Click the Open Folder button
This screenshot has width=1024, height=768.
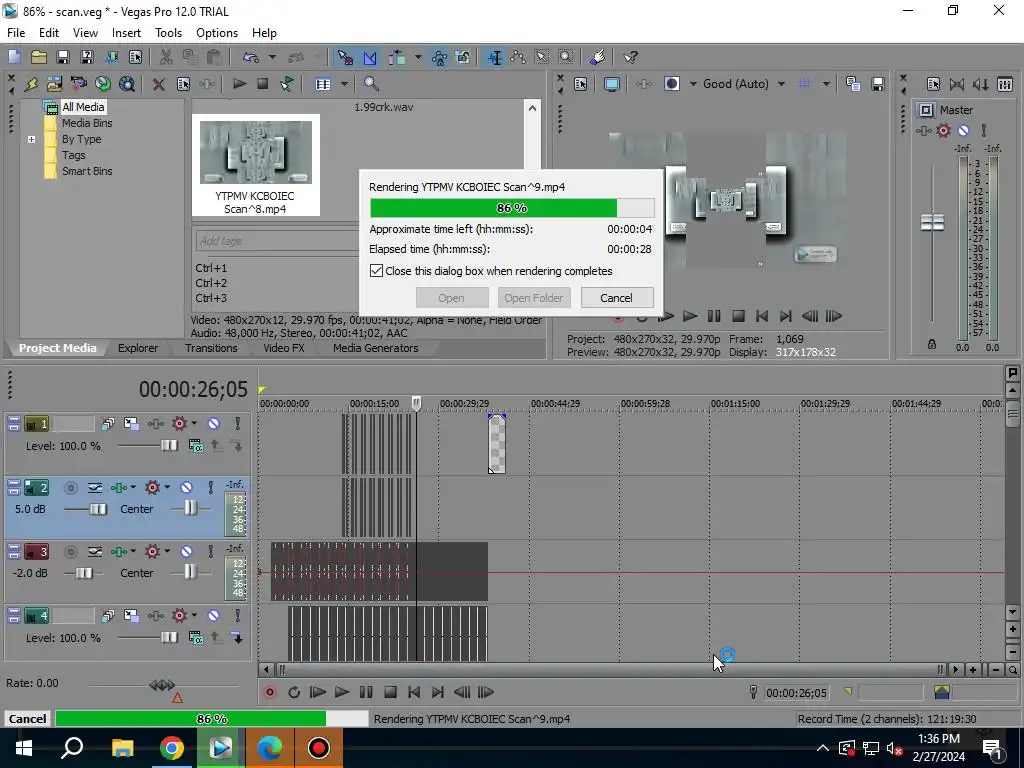[534, 298]
